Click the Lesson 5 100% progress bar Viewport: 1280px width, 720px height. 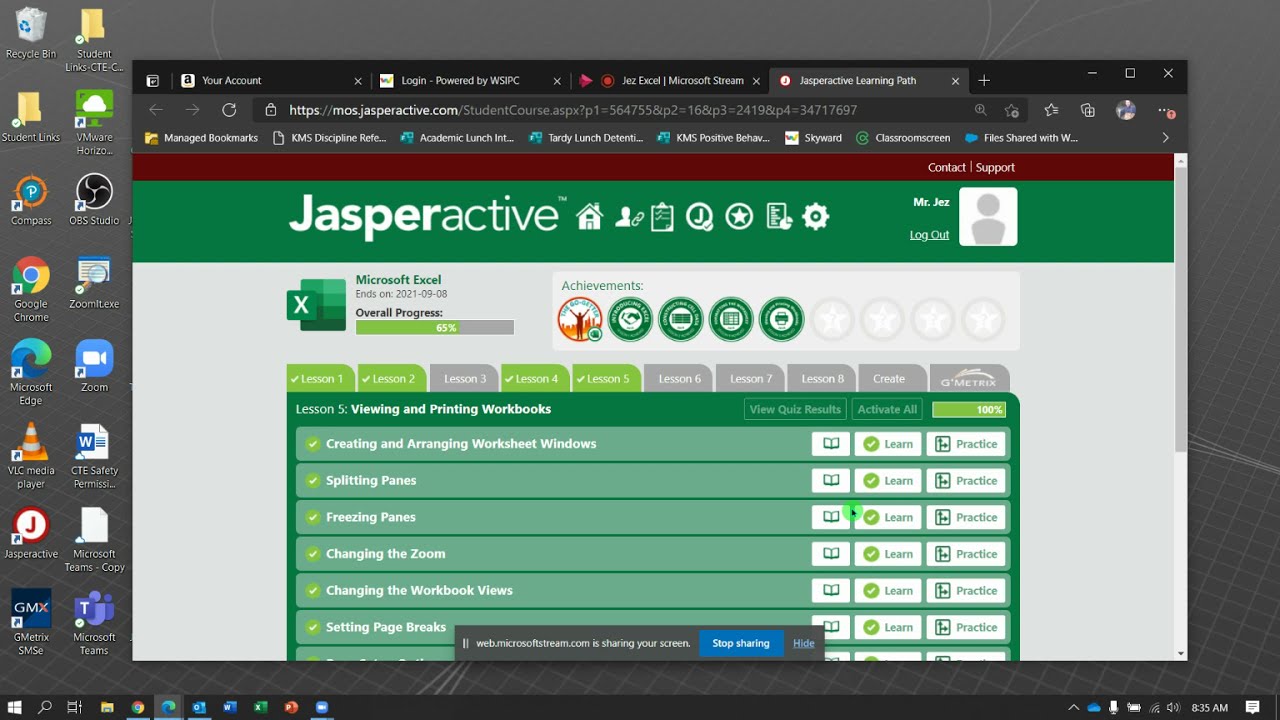(969, 410)
